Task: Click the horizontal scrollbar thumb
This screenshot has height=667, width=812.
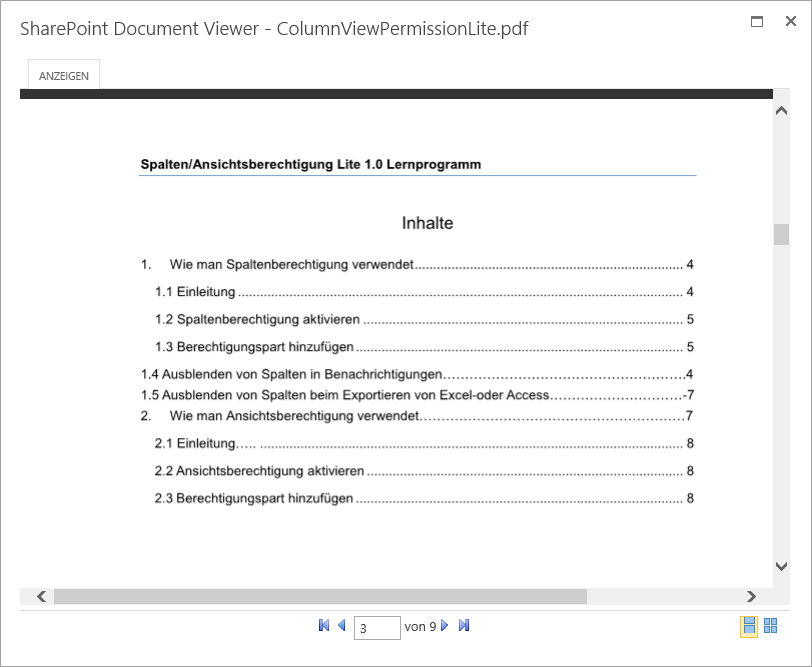Action: 320,596
